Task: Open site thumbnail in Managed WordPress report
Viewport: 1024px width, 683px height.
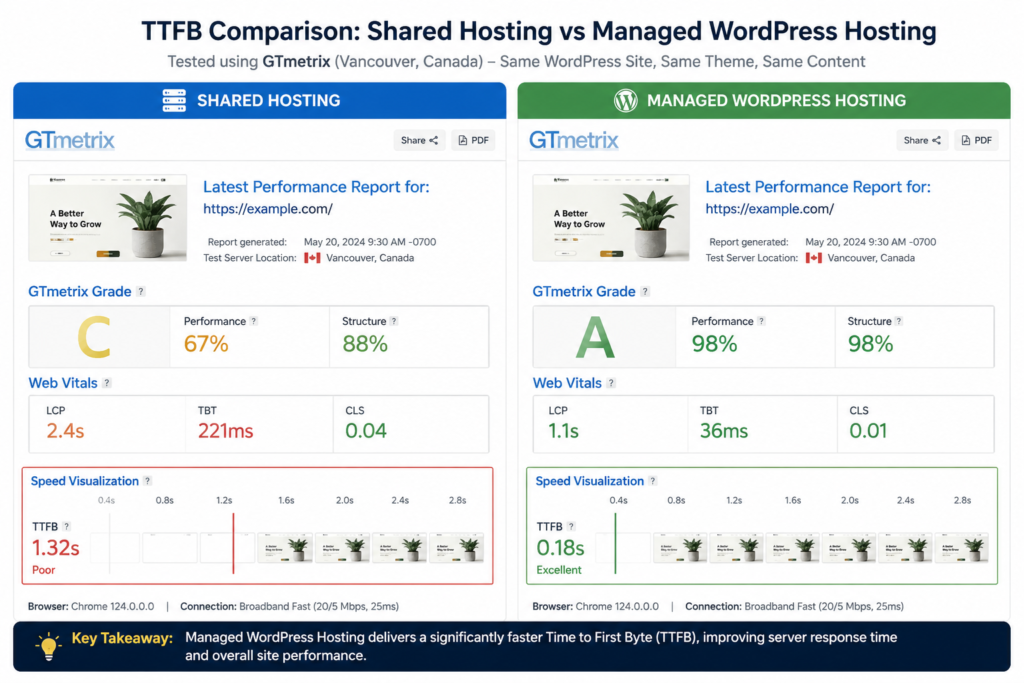Action: [x=611, y=217]
